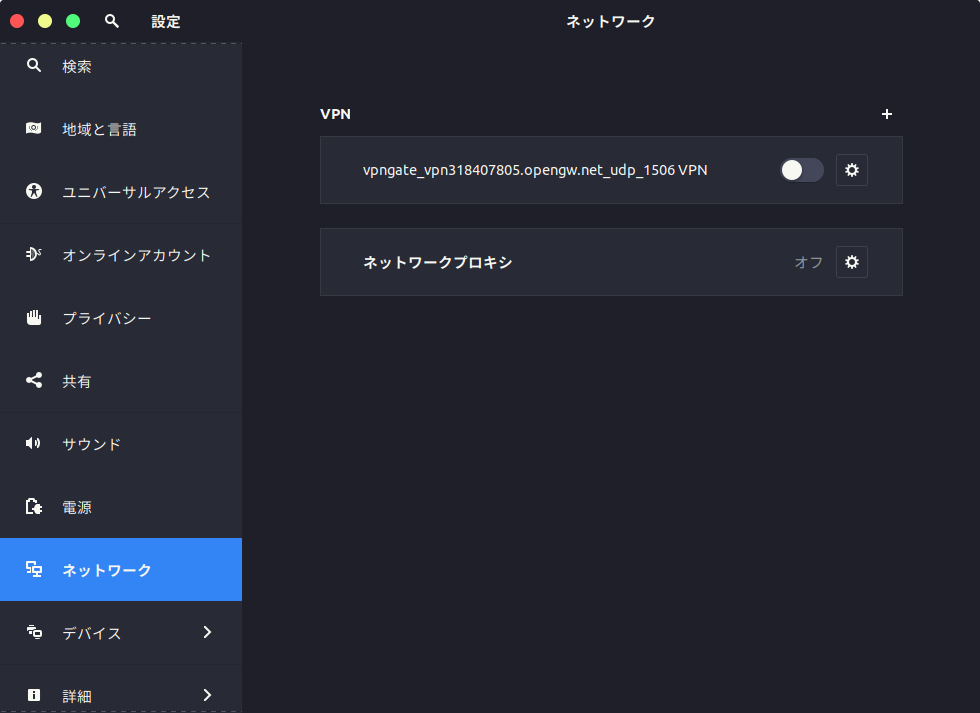Click the accessibility person icon
Screen dimensions: 980x713
coord(34,191)
